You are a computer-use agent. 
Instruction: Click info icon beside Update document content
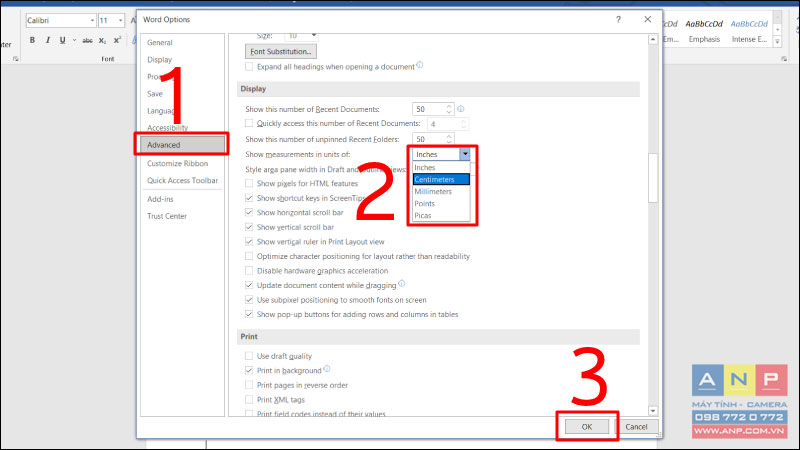402,283
